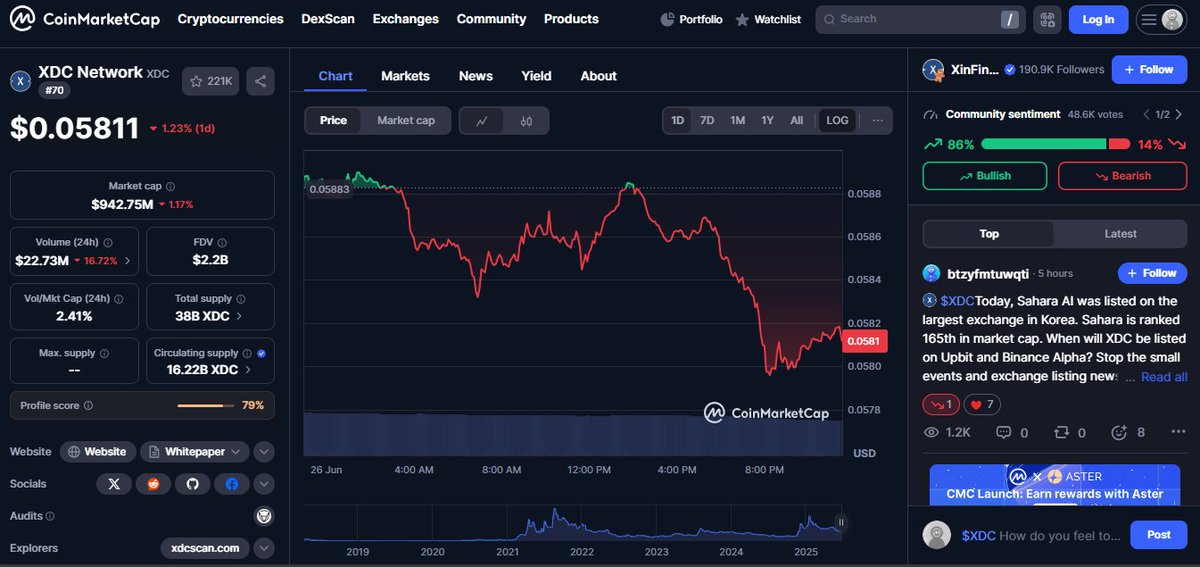
Task: Open the Reddit social link
Action: [x=153, y=484]
